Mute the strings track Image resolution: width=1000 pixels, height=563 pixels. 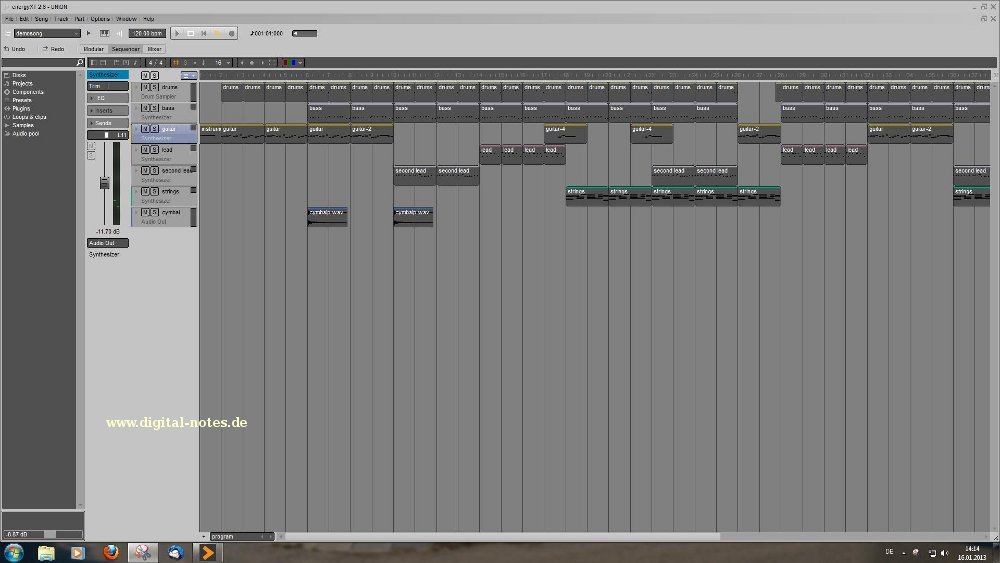[x=144, y=191]
